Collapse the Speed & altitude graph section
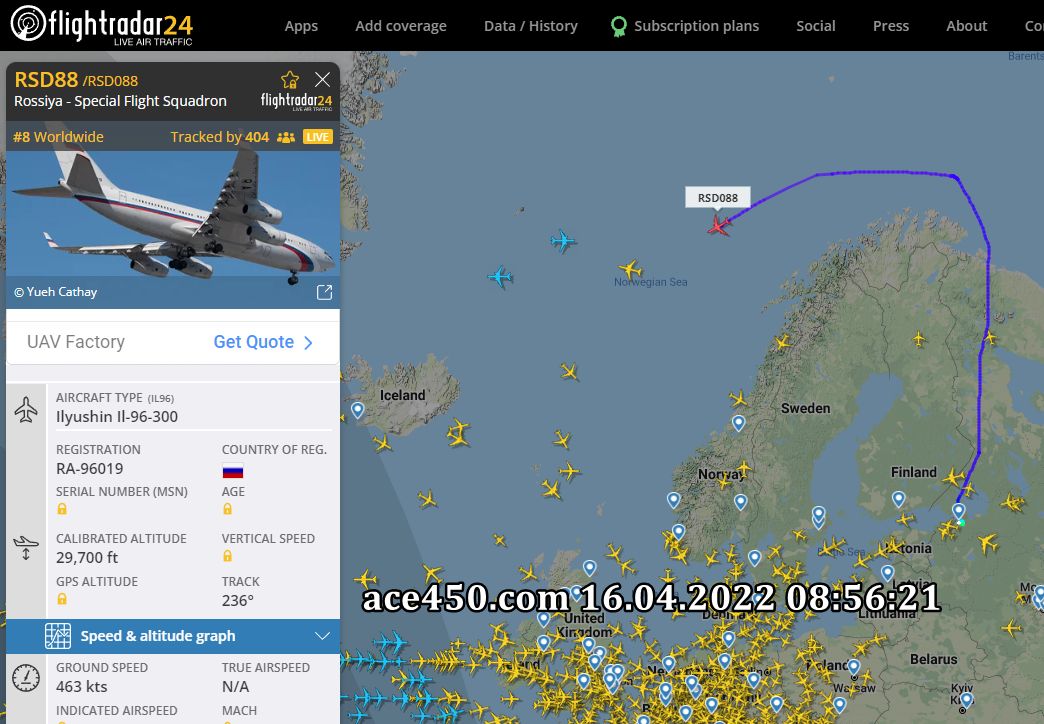Screen dimensions: 1044x724 coord(322,636)
